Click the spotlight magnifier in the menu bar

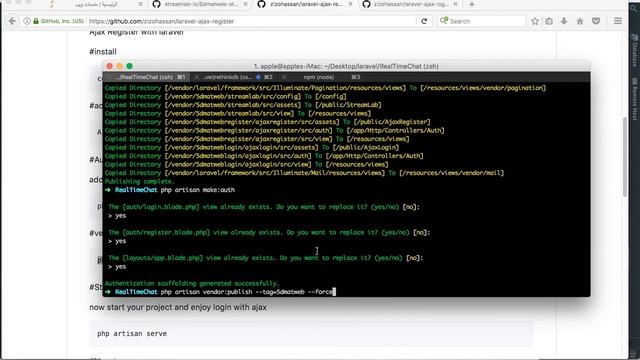click(x=634, y=7)
